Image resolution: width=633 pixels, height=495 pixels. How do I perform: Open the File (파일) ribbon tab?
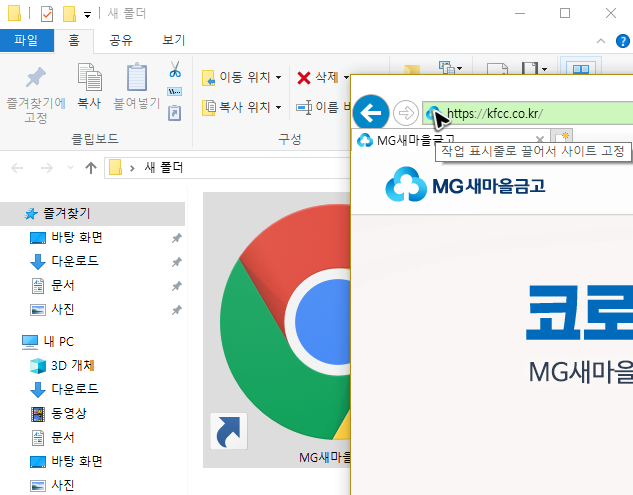(x=27, y=40)
